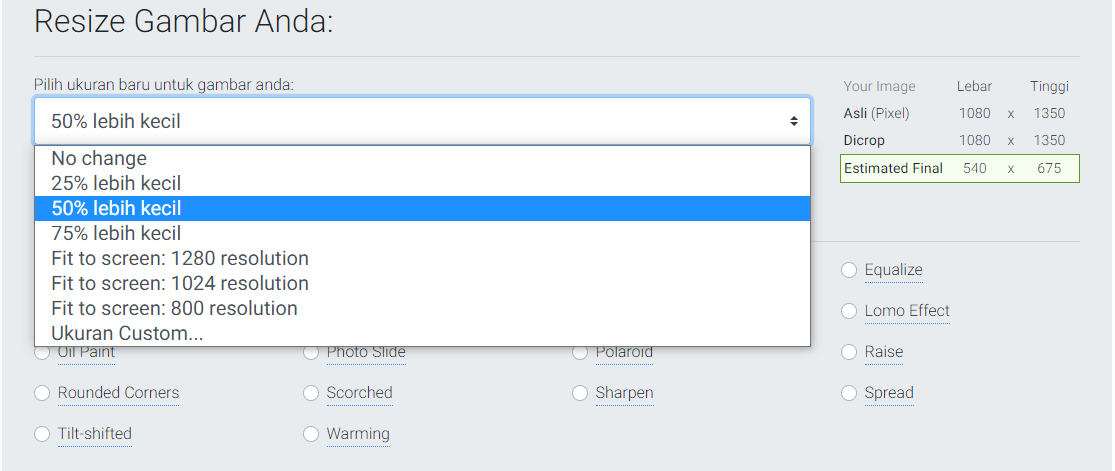Viewport: 1115px width, 471px height.
Task: Open the Photo Slide effect label link
Action: [x=366, y=352]
